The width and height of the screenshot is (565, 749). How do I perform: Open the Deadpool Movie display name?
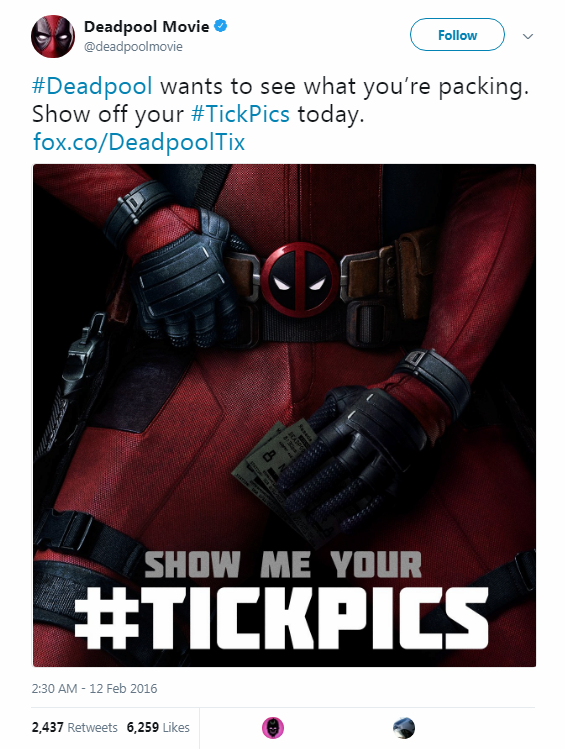point(147,27)
